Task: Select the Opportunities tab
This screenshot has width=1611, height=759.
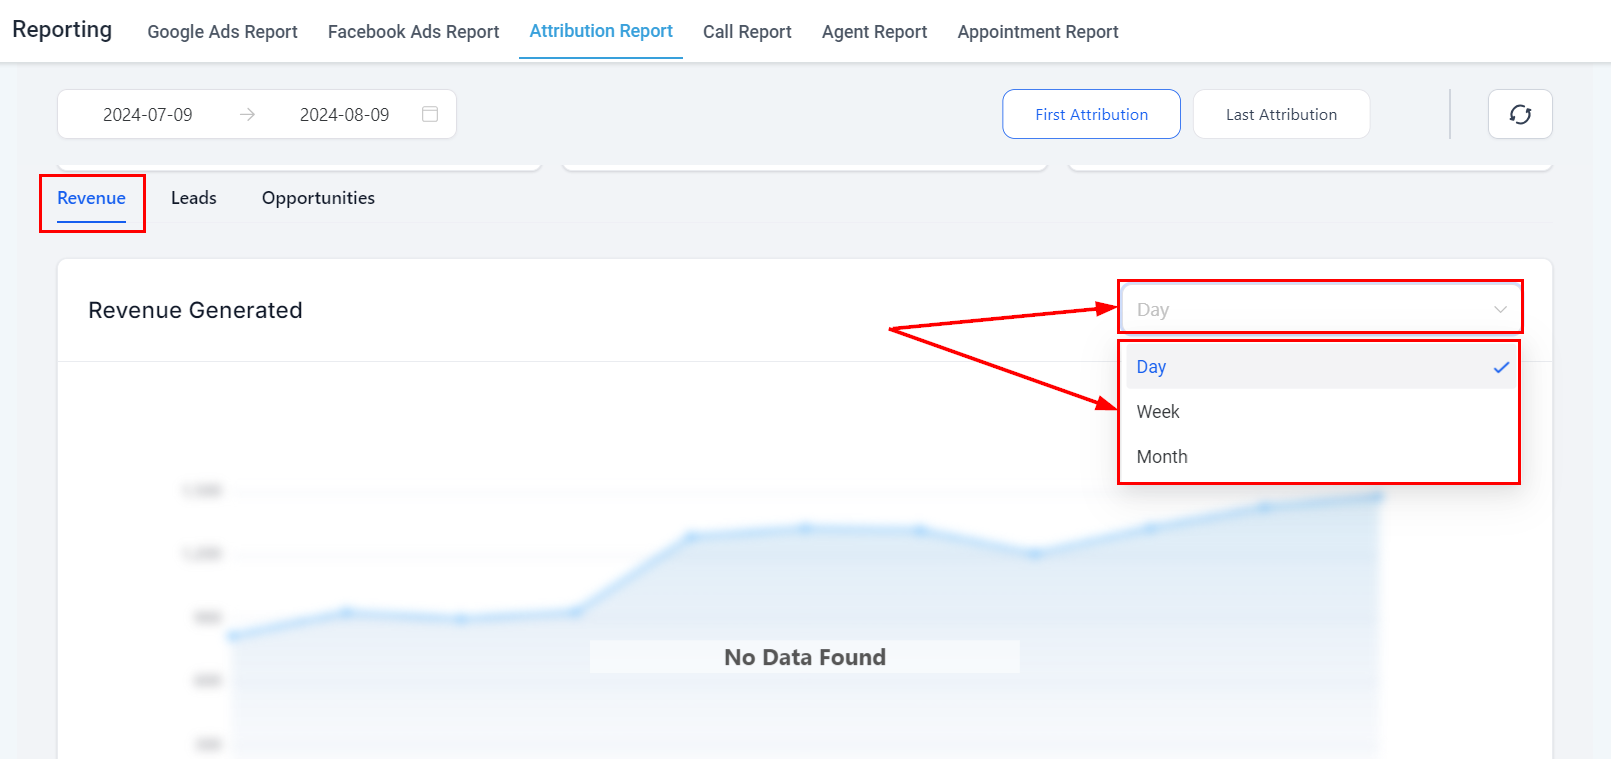Action: tap(318, 198)
